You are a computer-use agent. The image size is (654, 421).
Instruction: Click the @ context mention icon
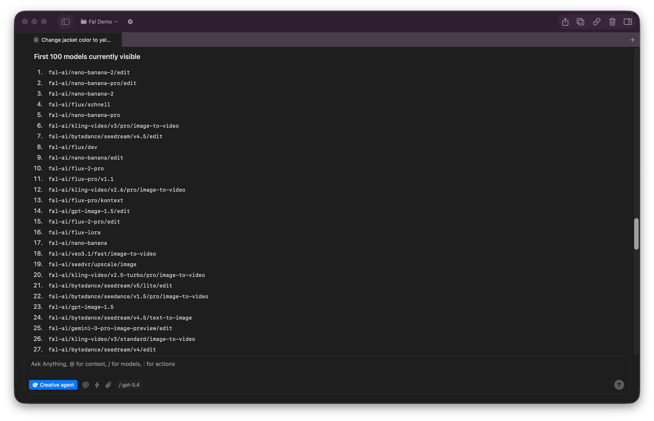coord(86,385)
